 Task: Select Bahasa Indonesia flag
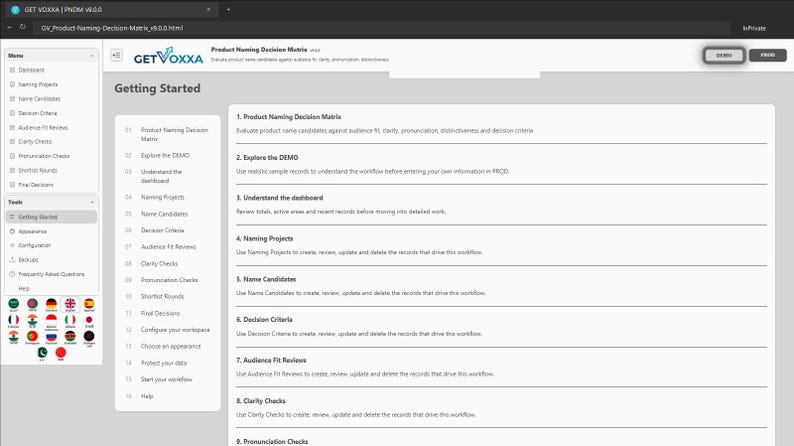click(x=51, y=320)
